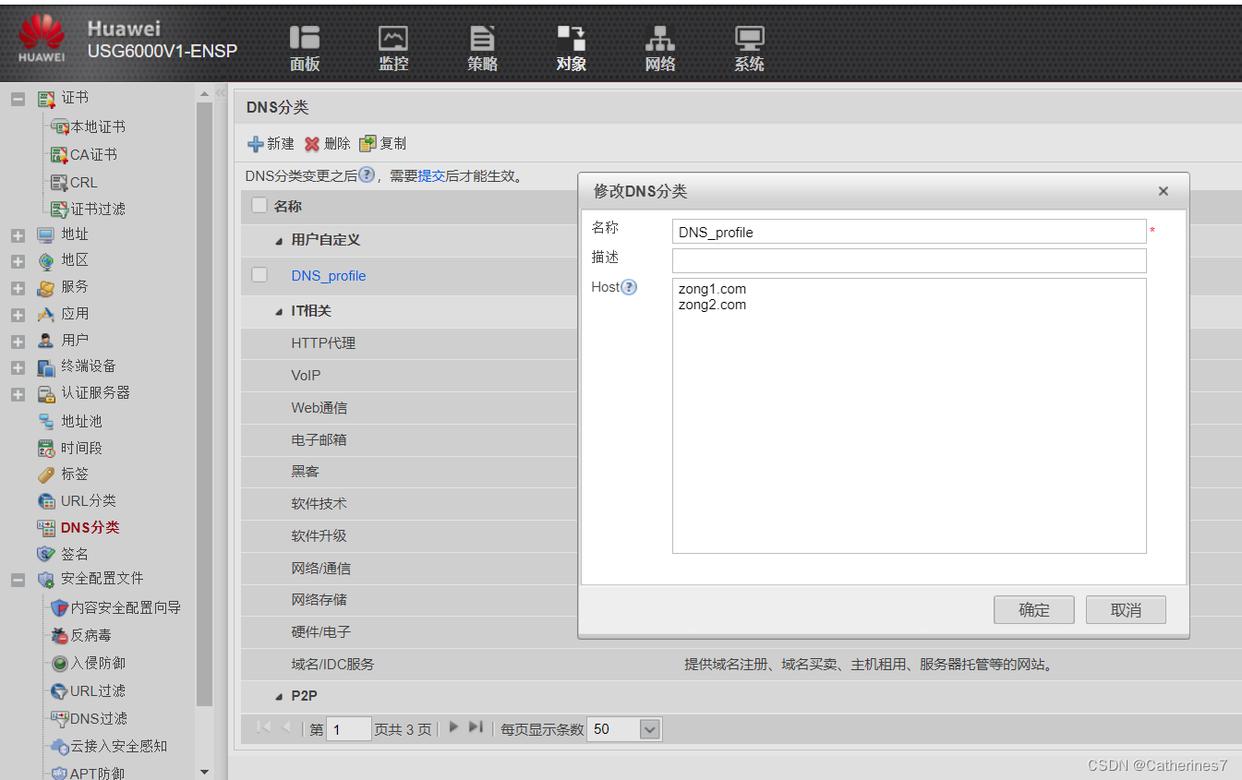The height and width of the screenshot is (780, 1242).
Task: Tick the DNS_profile row checkbox
Action: click(x=260, y=275)
